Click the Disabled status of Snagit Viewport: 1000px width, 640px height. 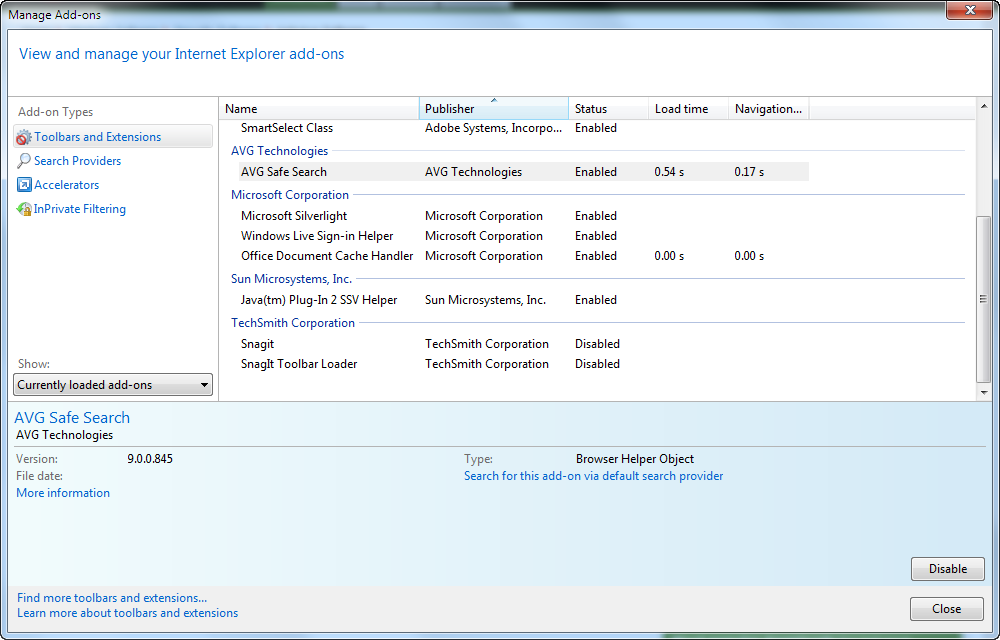(x=597, y=344)
